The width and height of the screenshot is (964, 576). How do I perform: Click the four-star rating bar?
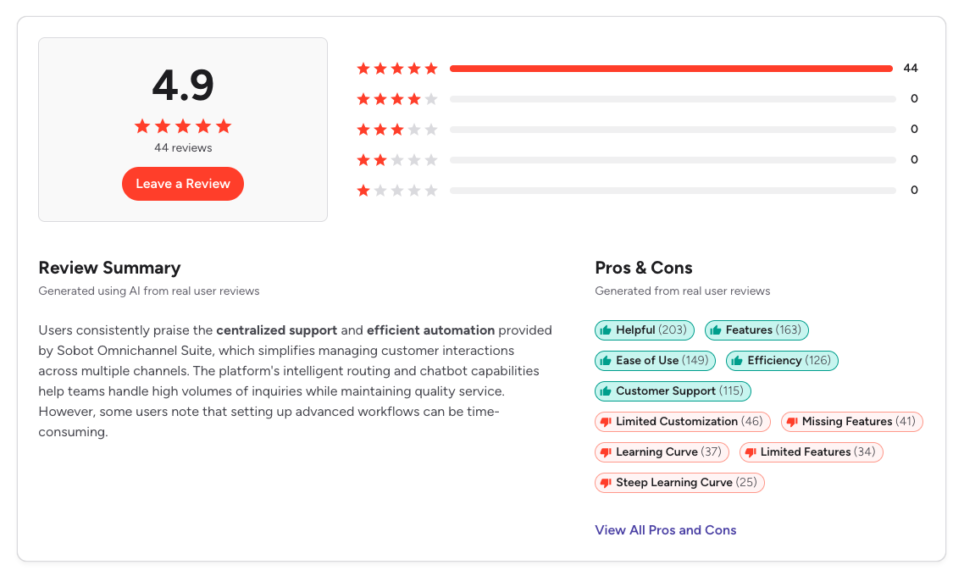click(x=672, y=99)
